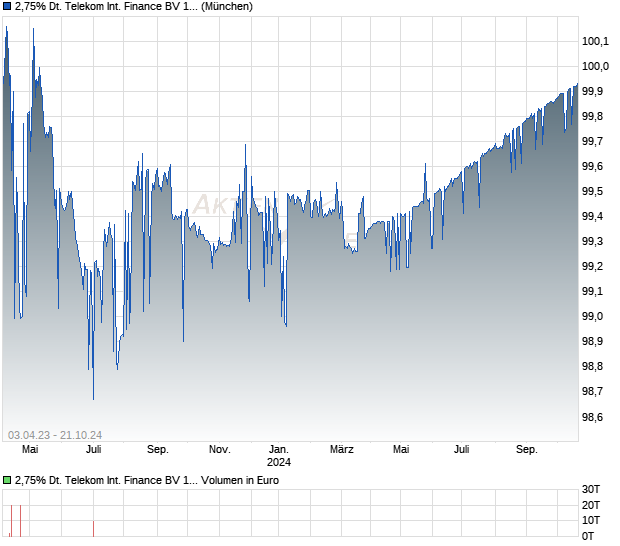The height and width of the screenshot is (546, 620).
Task: Click the 99,3 price axis label
Action: 592,242
